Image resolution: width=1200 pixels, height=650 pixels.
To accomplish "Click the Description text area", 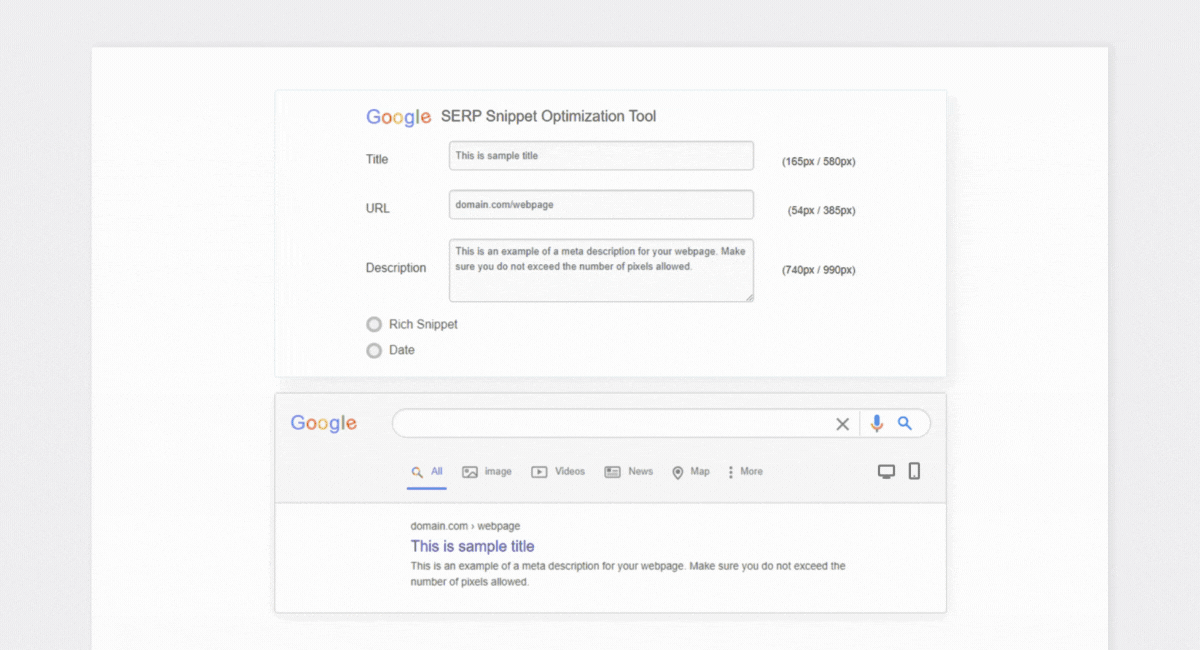I will (601, 270).
